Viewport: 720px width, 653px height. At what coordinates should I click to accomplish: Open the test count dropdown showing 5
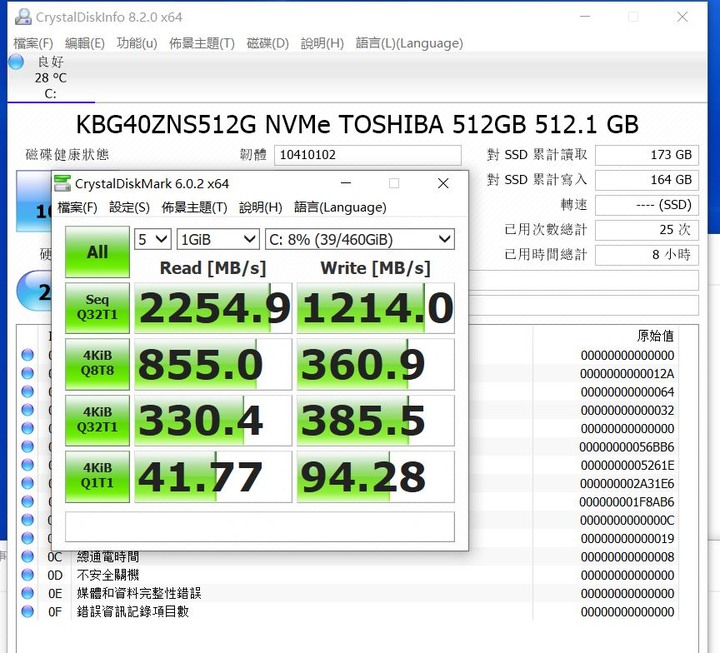pyautogui.click(x=152, y=239)
